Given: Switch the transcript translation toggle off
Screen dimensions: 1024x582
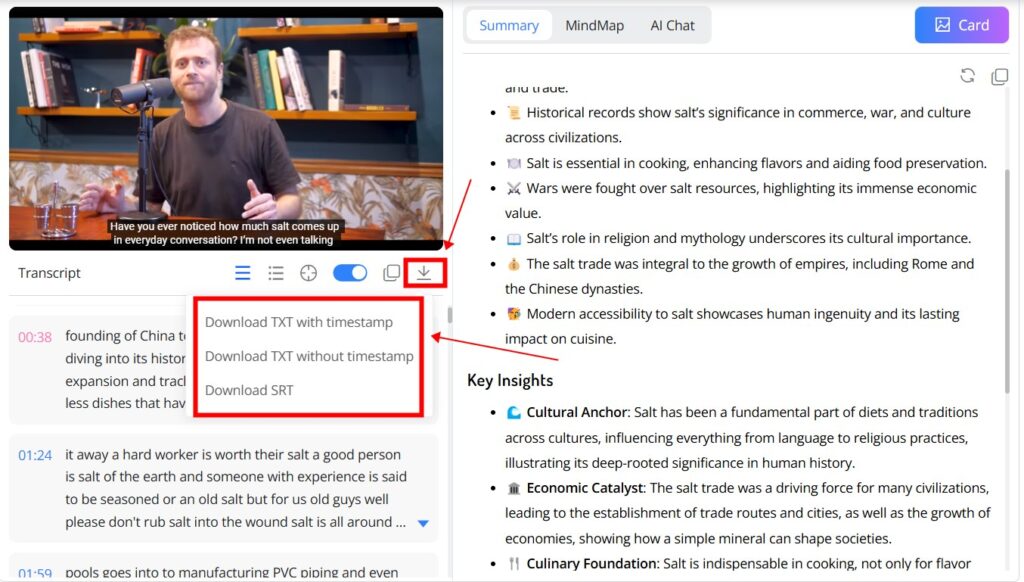Looking at the screenshot, I should (x=350, y=271).
